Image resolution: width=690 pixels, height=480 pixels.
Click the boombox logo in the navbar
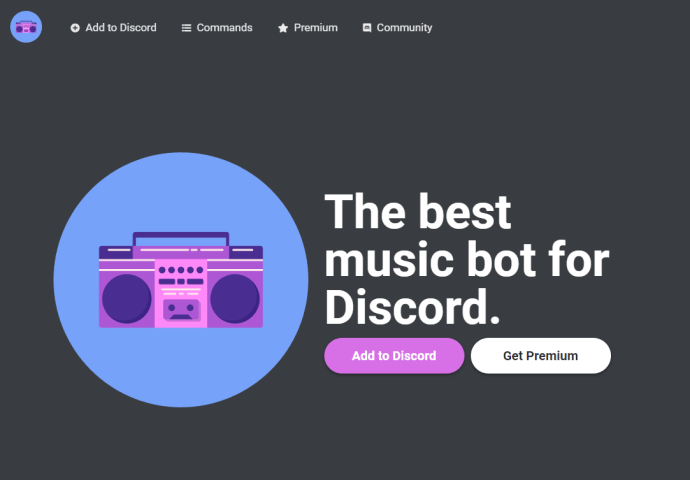(x=26, y=27)
